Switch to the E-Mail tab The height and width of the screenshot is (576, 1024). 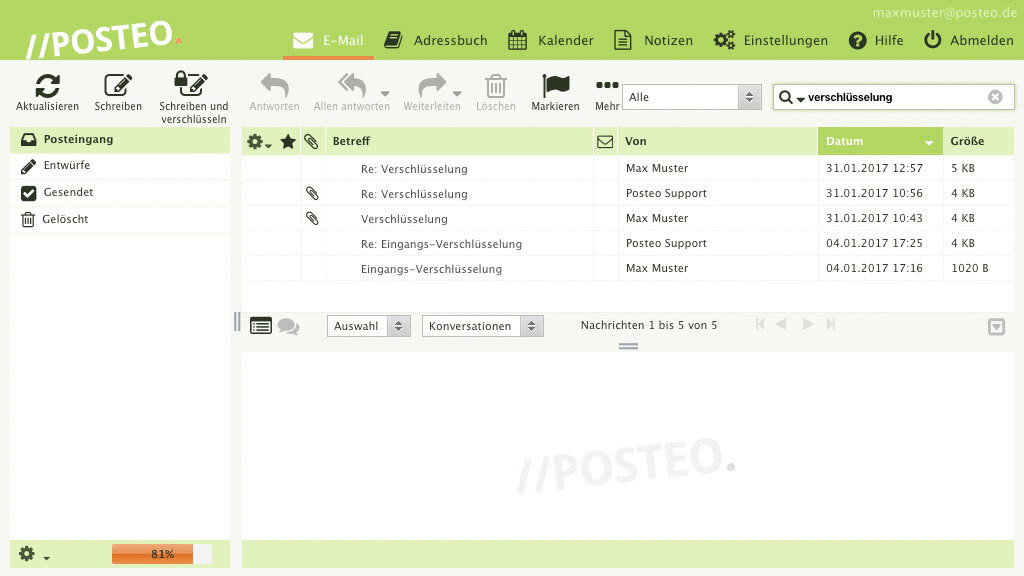328,40
